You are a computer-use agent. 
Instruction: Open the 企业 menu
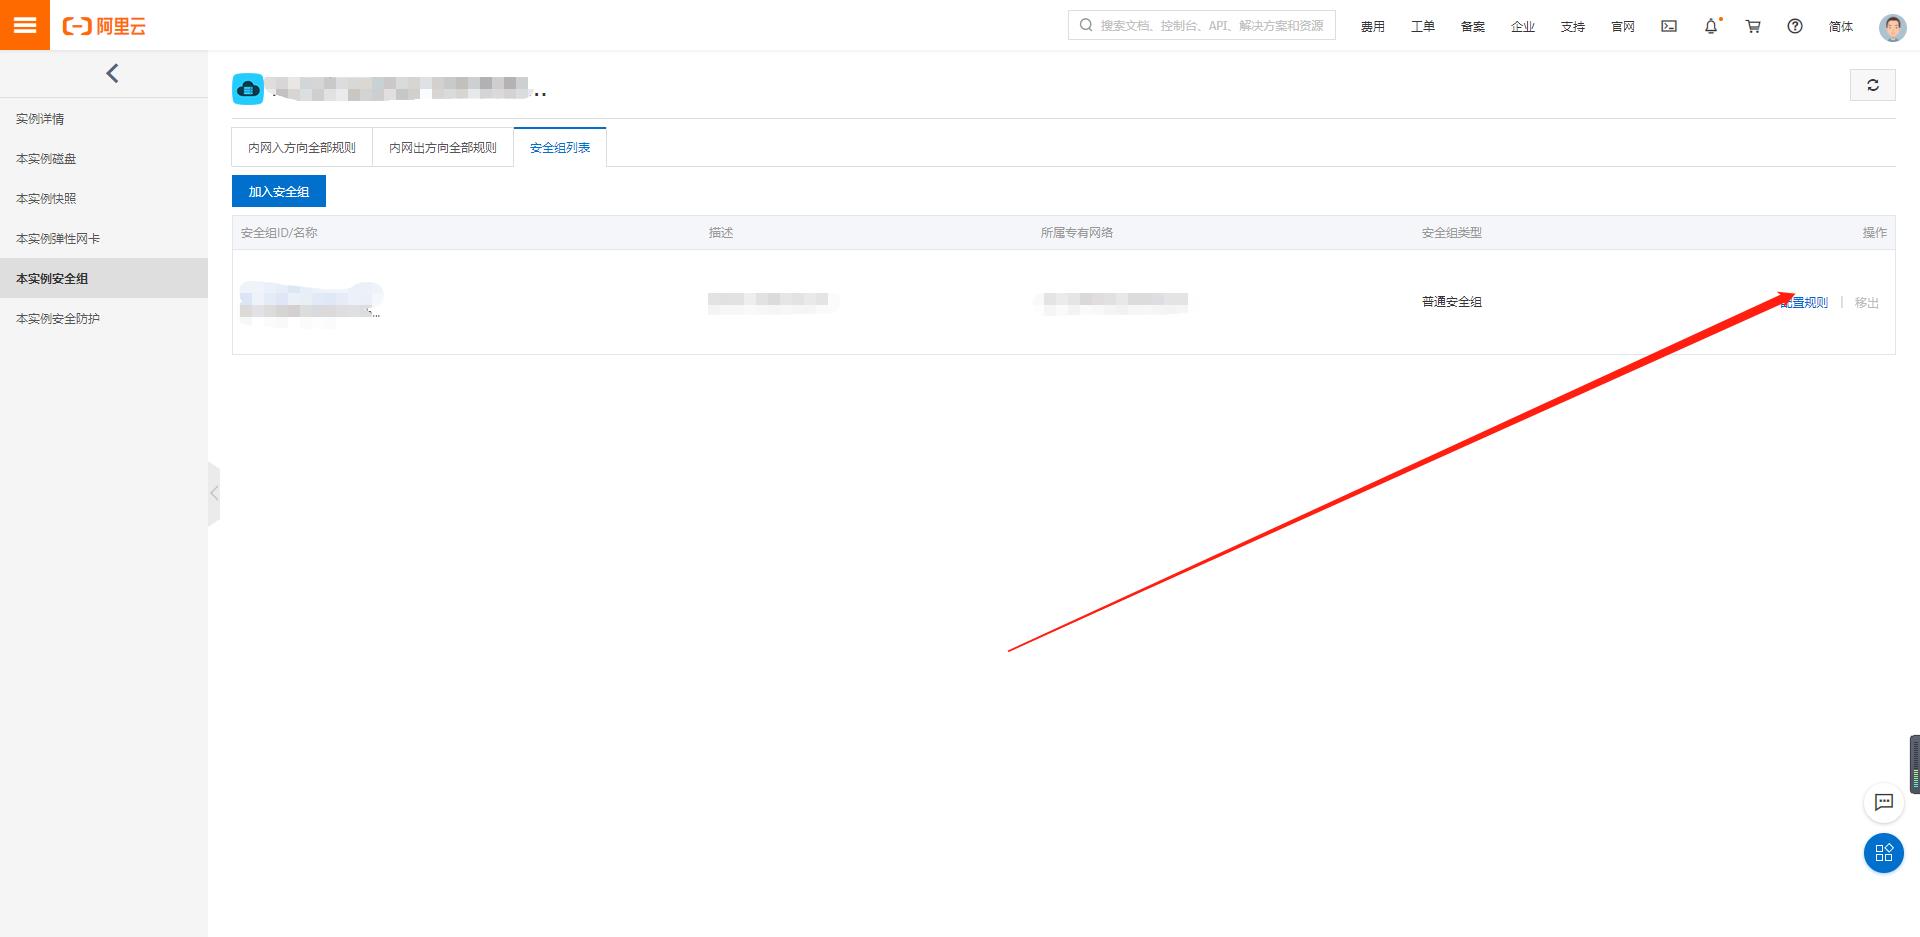1522,27
